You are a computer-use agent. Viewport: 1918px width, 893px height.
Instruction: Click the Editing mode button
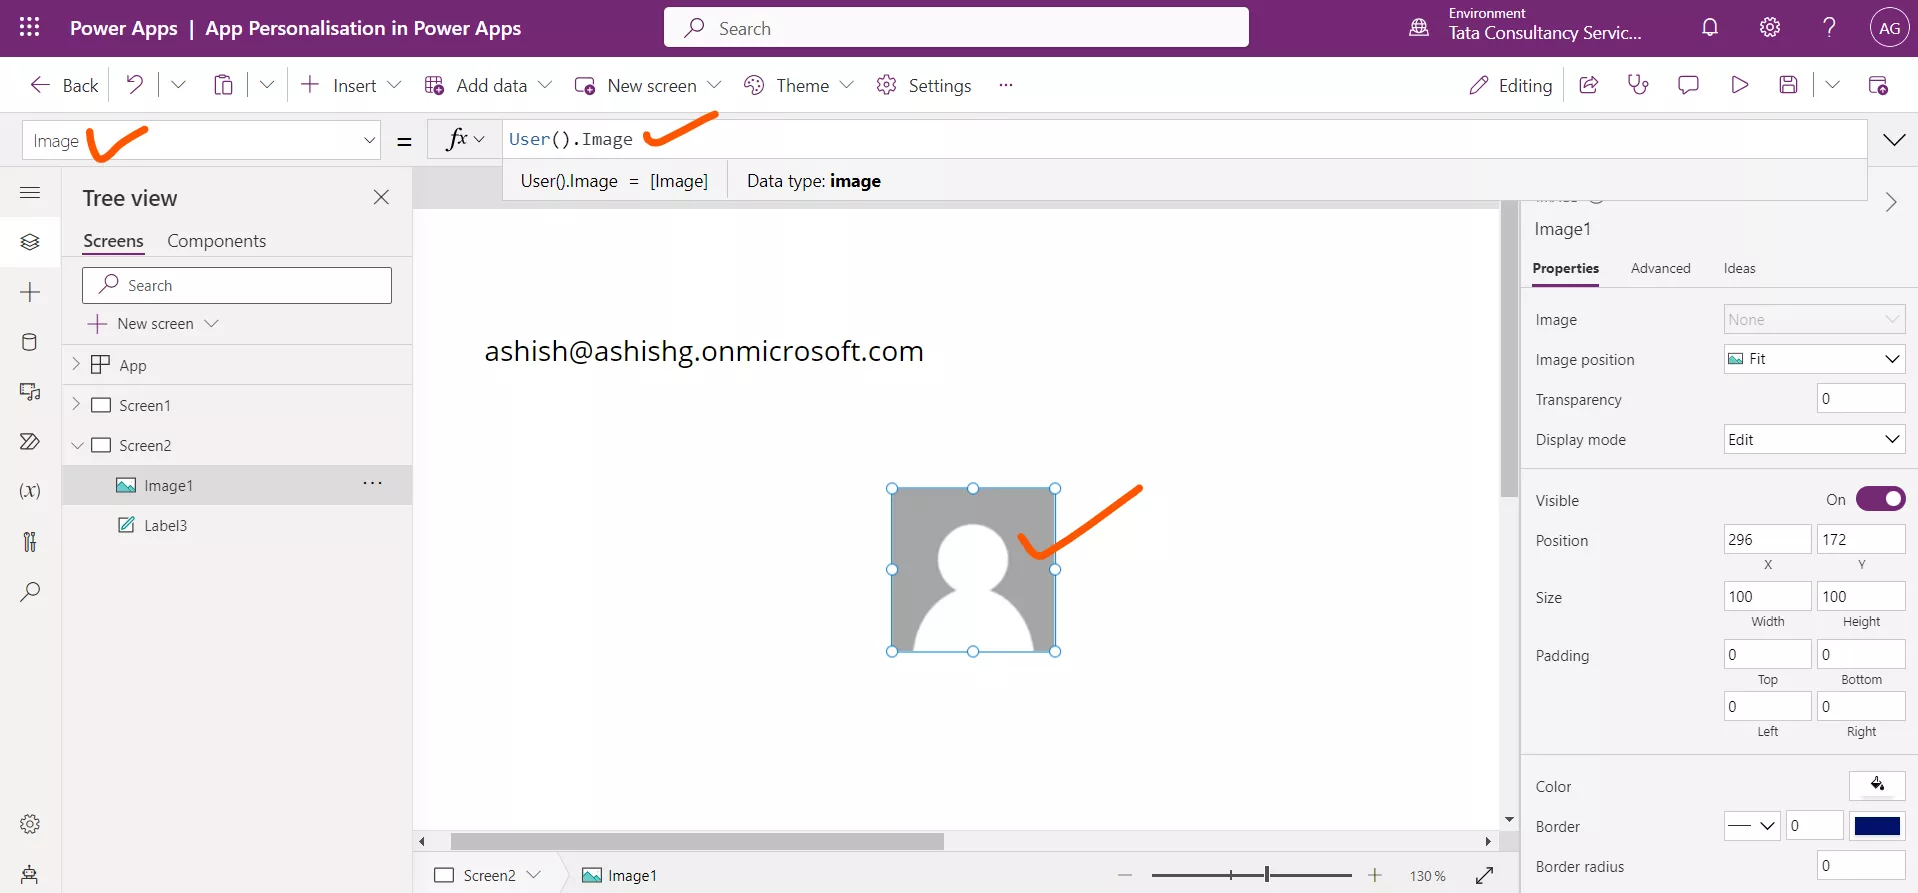(x=1510, y=85)
